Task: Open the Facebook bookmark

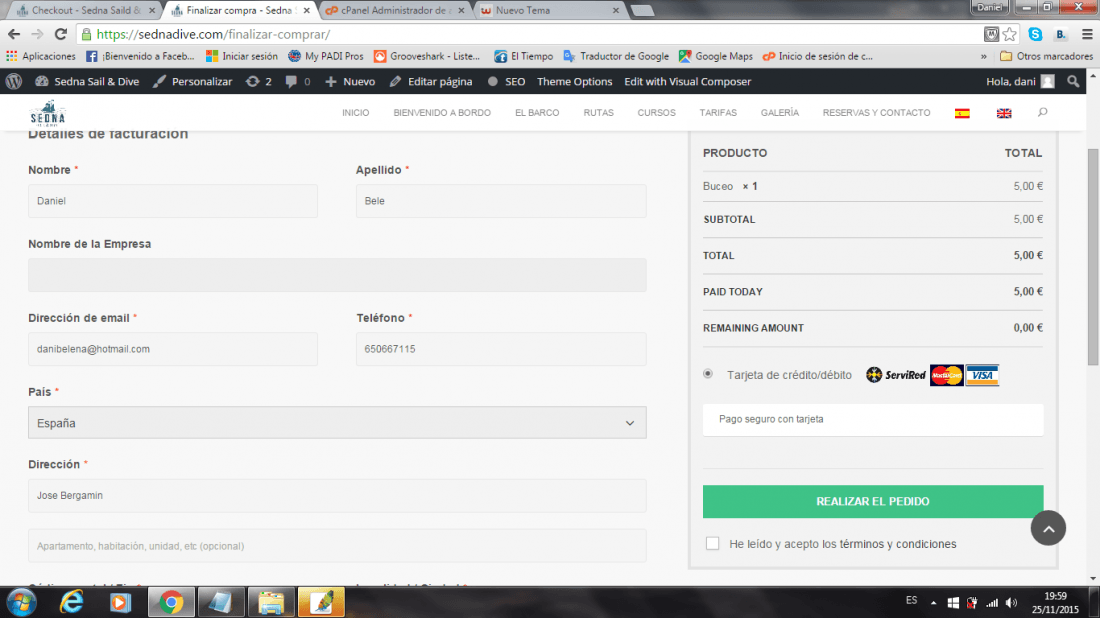Action: point(140,56)
